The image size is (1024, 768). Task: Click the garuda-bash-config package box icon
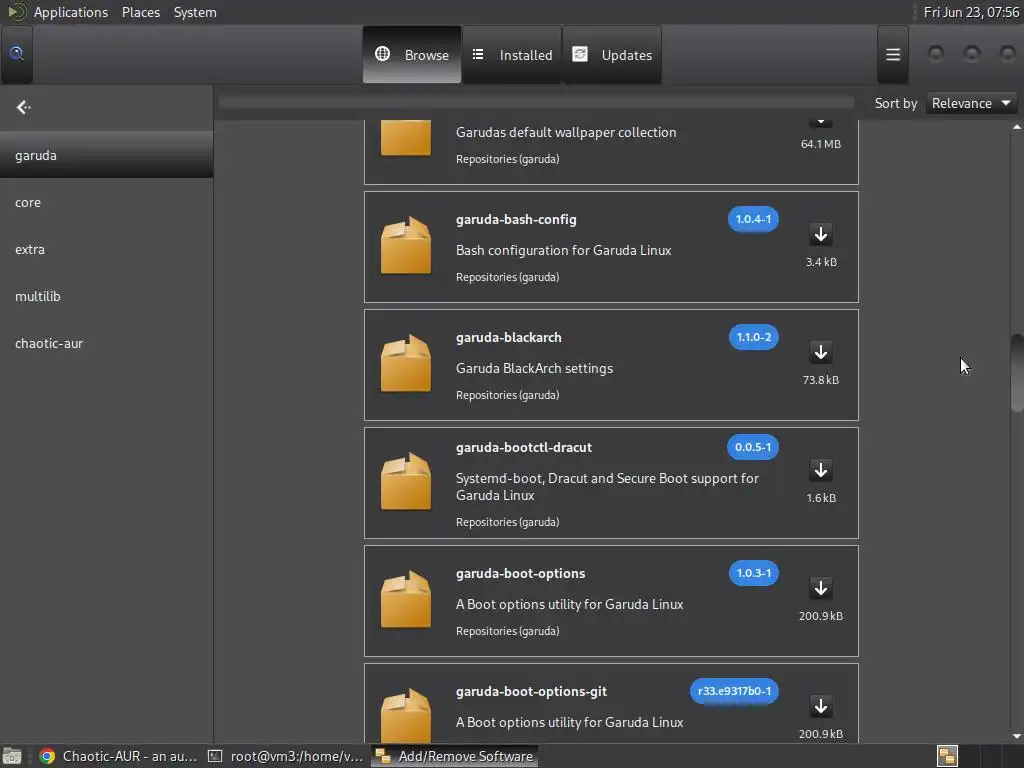point(406,246)
